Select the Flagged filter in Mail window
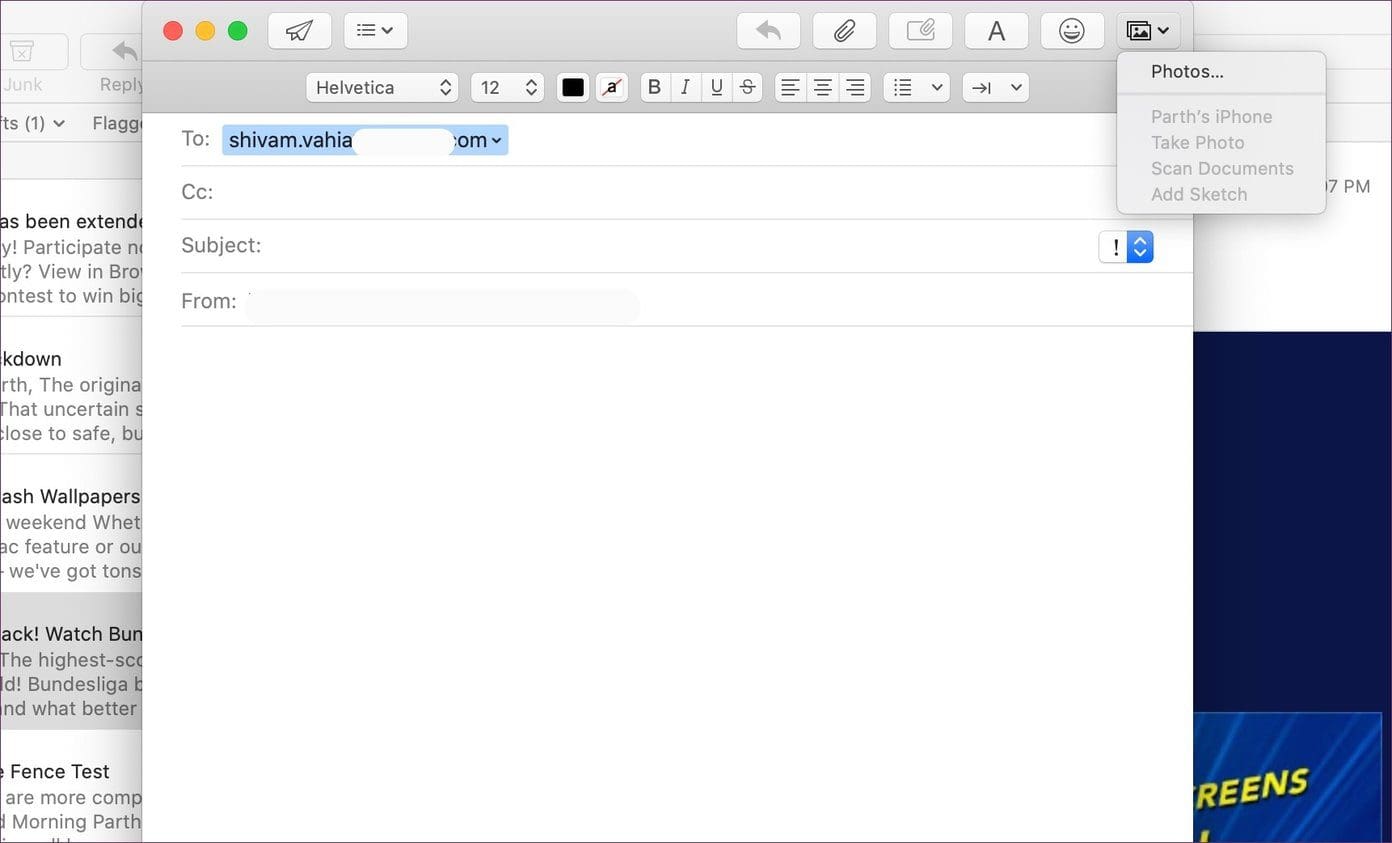This screenshot has height=843, width=1392. click(x=117, y=124)
